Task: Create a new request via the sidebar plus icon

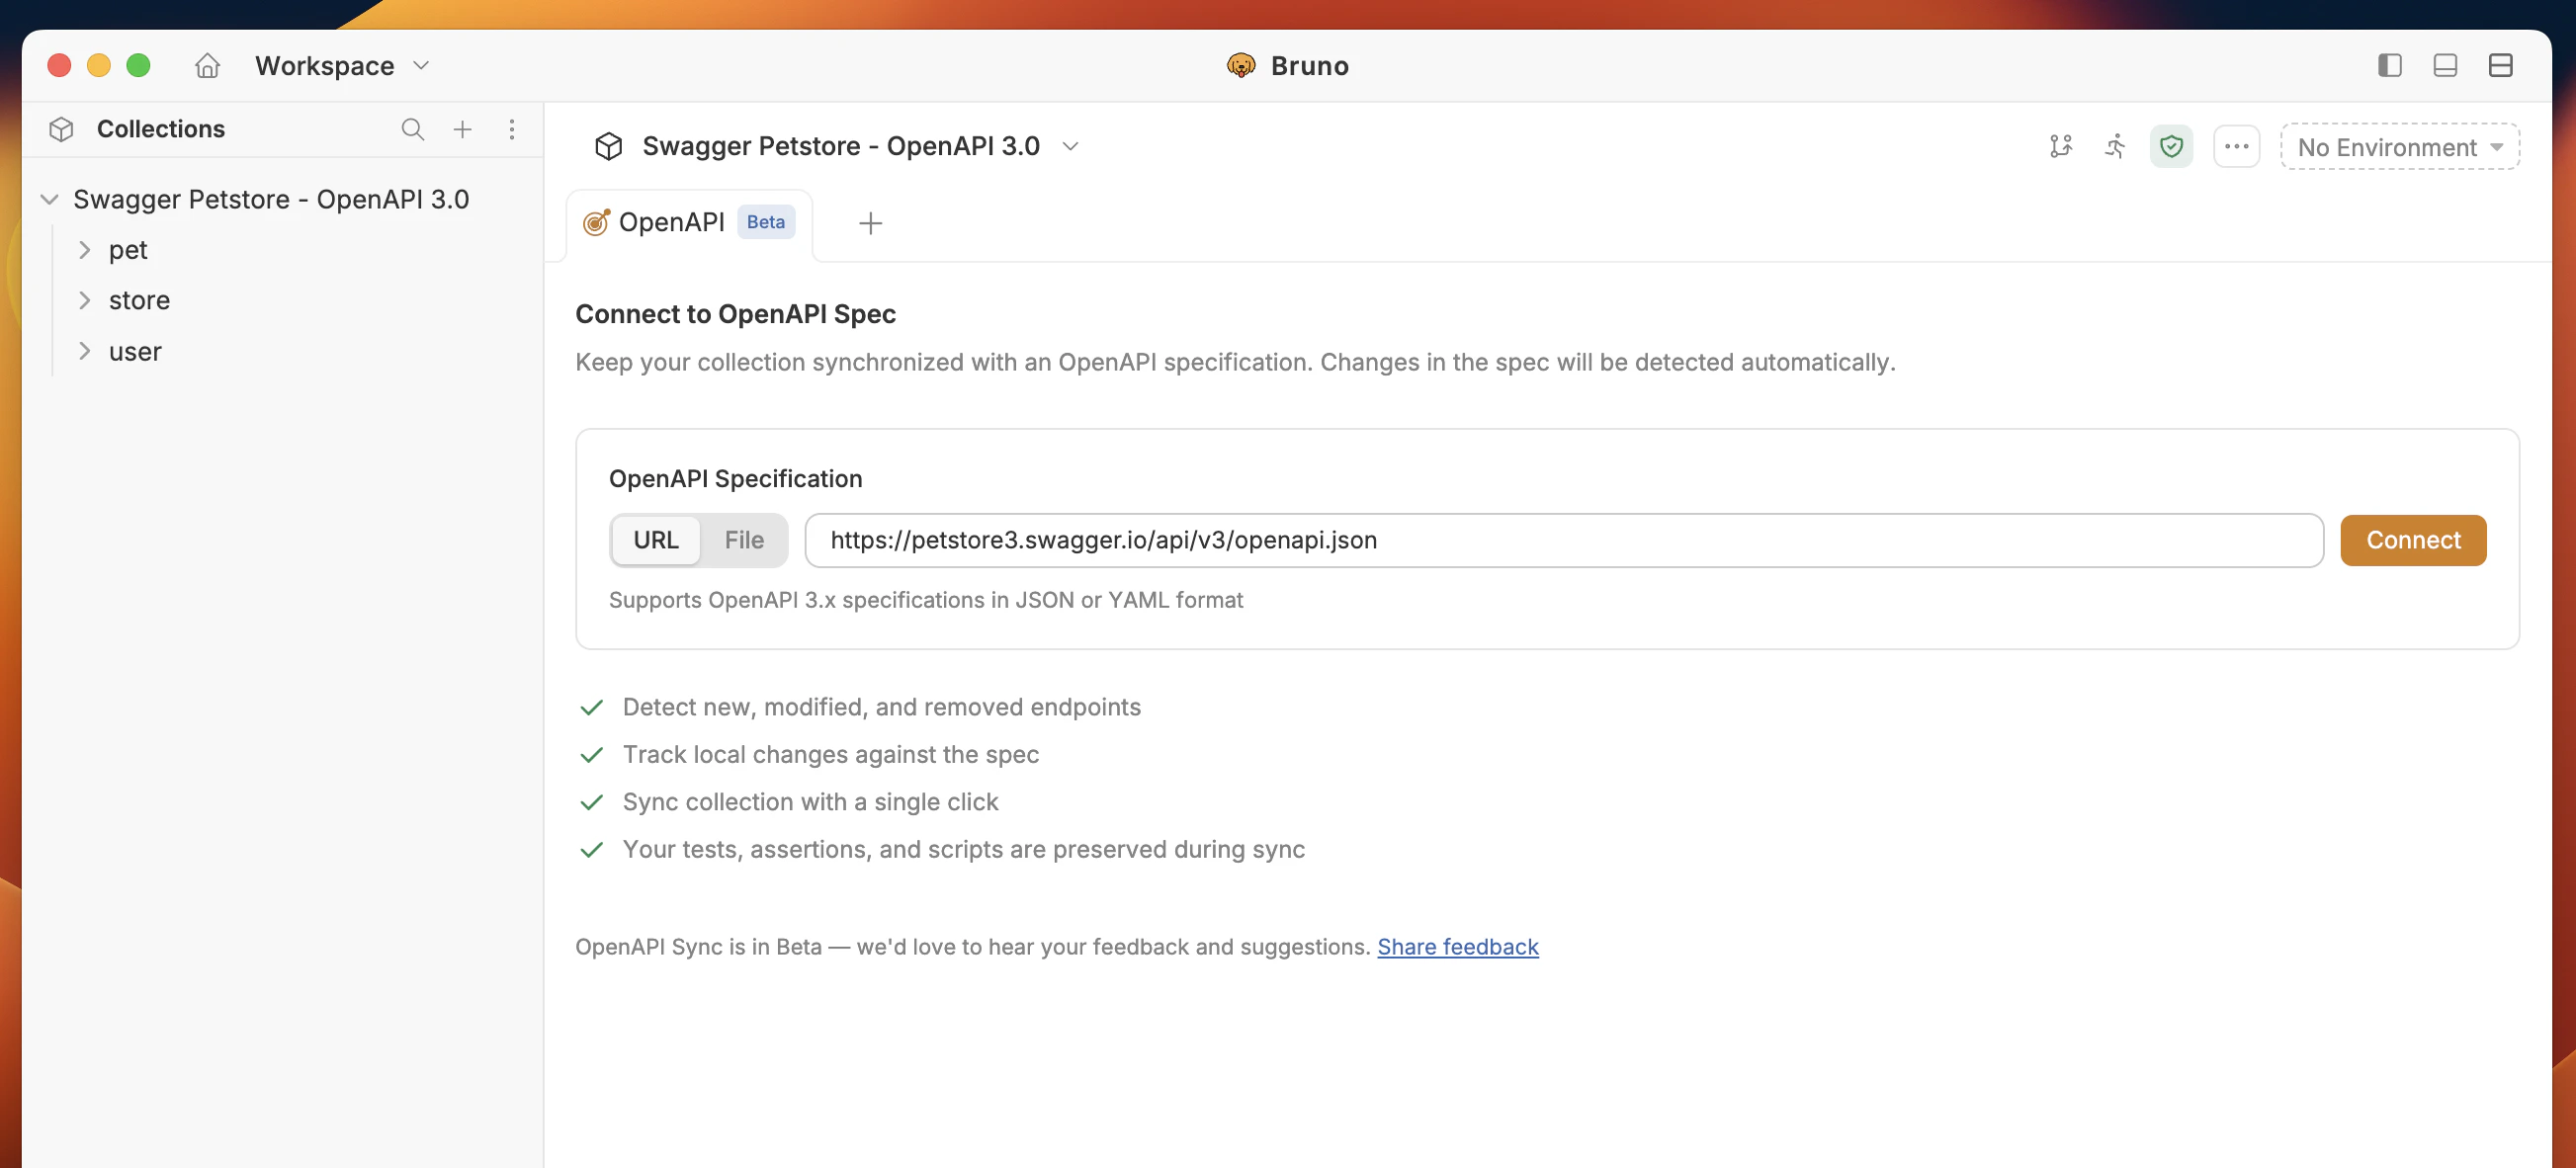Action: (462, 130)
